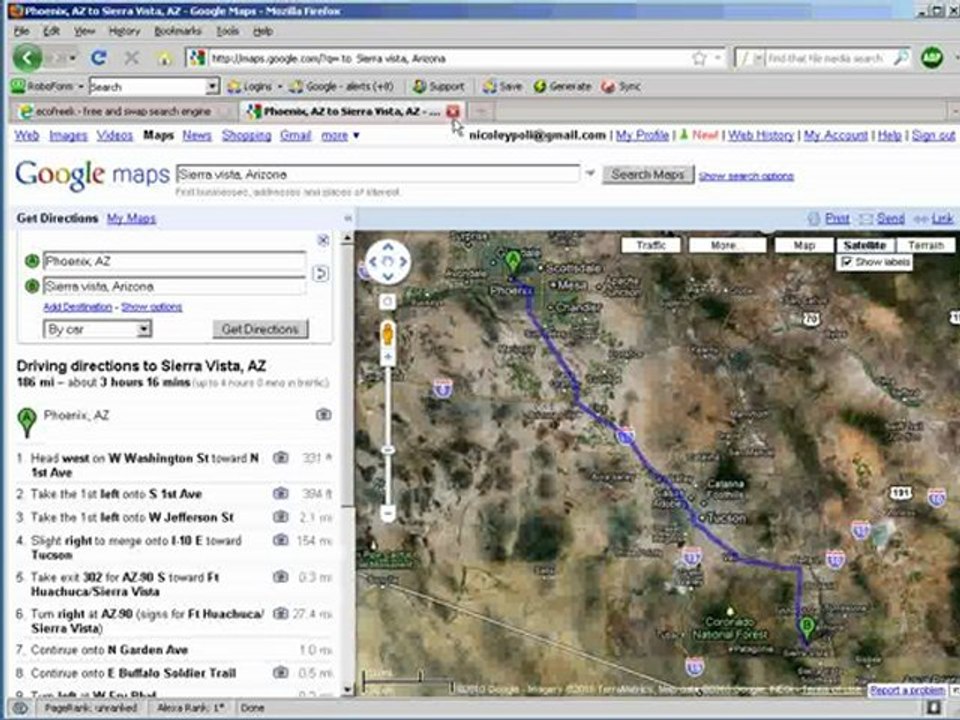
Task: Click the Sierra vista, Arizona destination field
Action: 174,286
